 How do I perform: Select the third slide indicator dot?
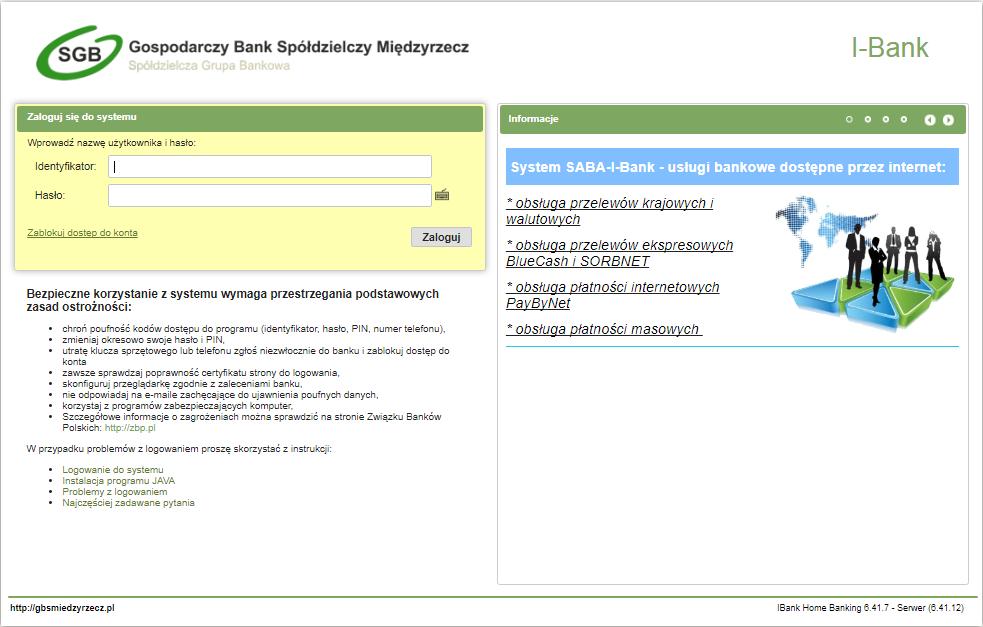pyautogui.click(x=886, y=119)
